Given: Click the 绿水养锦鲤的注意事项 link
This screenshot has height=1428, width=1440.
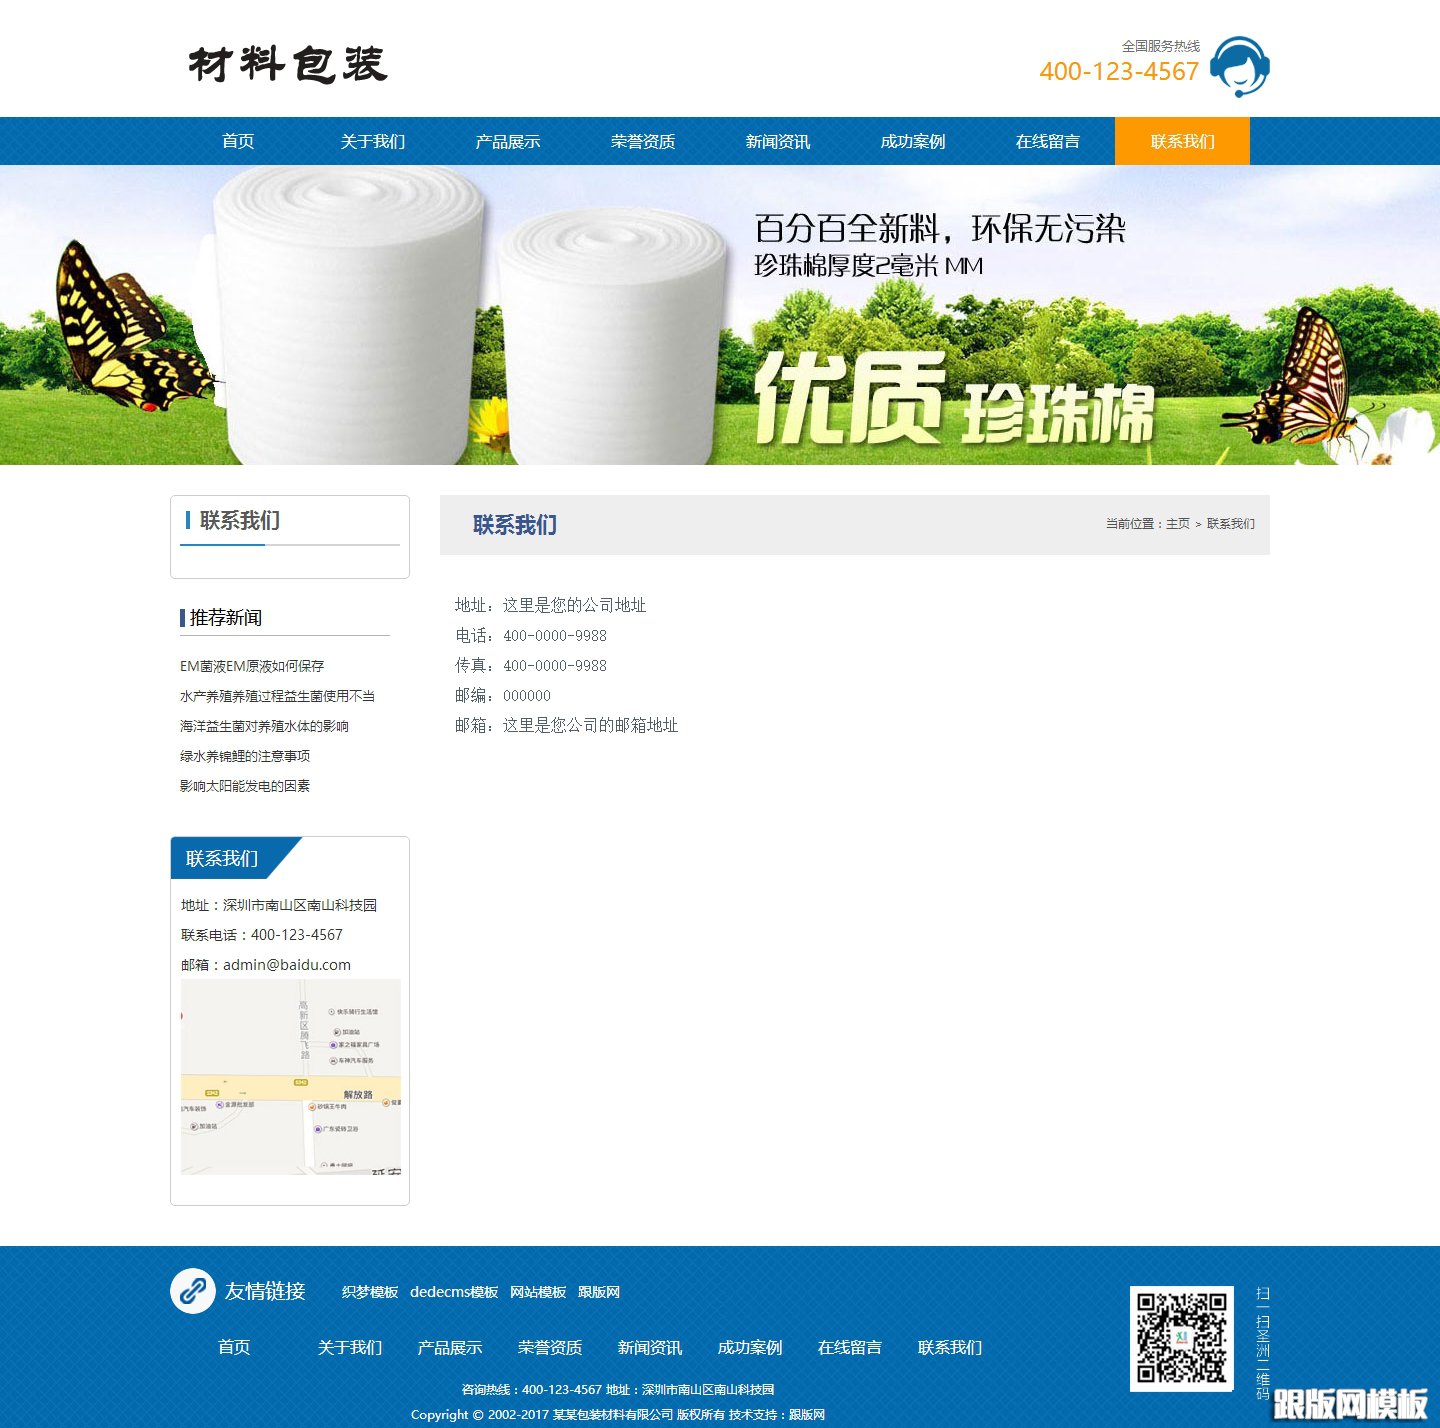Looking at the screenshot, I should coord(244,756).
